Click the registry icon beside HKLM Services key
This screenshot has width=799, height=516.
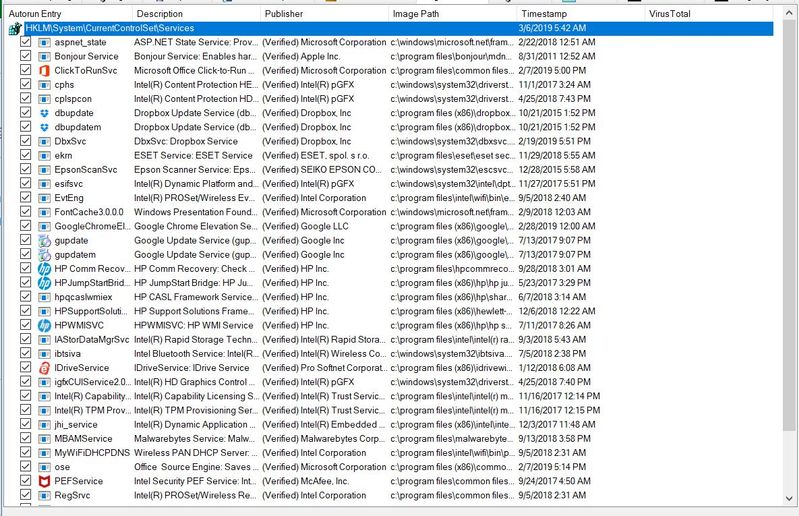[15, 29]
